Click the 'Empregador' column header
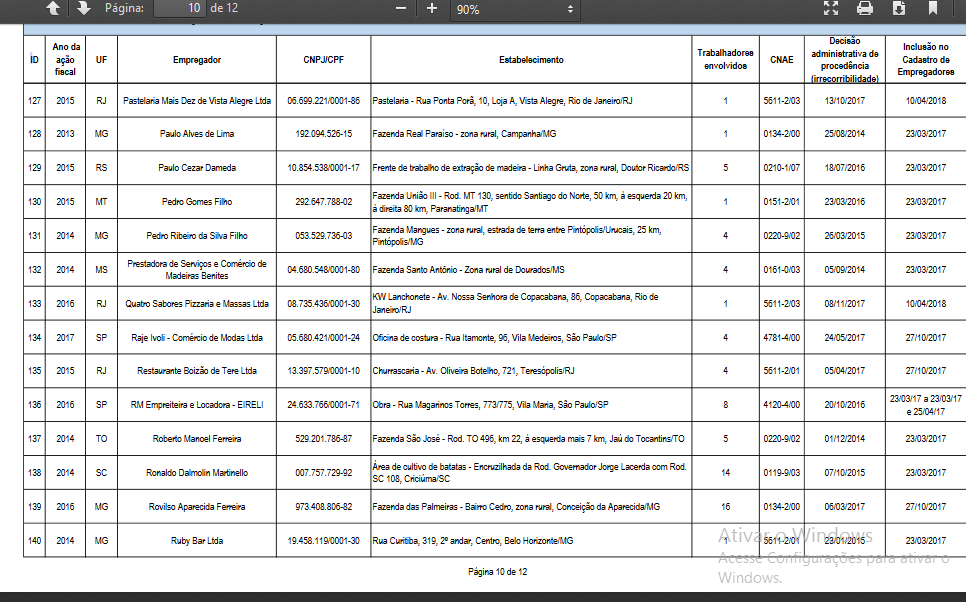This screenshot has height=602, width=966. pos(197,60)
